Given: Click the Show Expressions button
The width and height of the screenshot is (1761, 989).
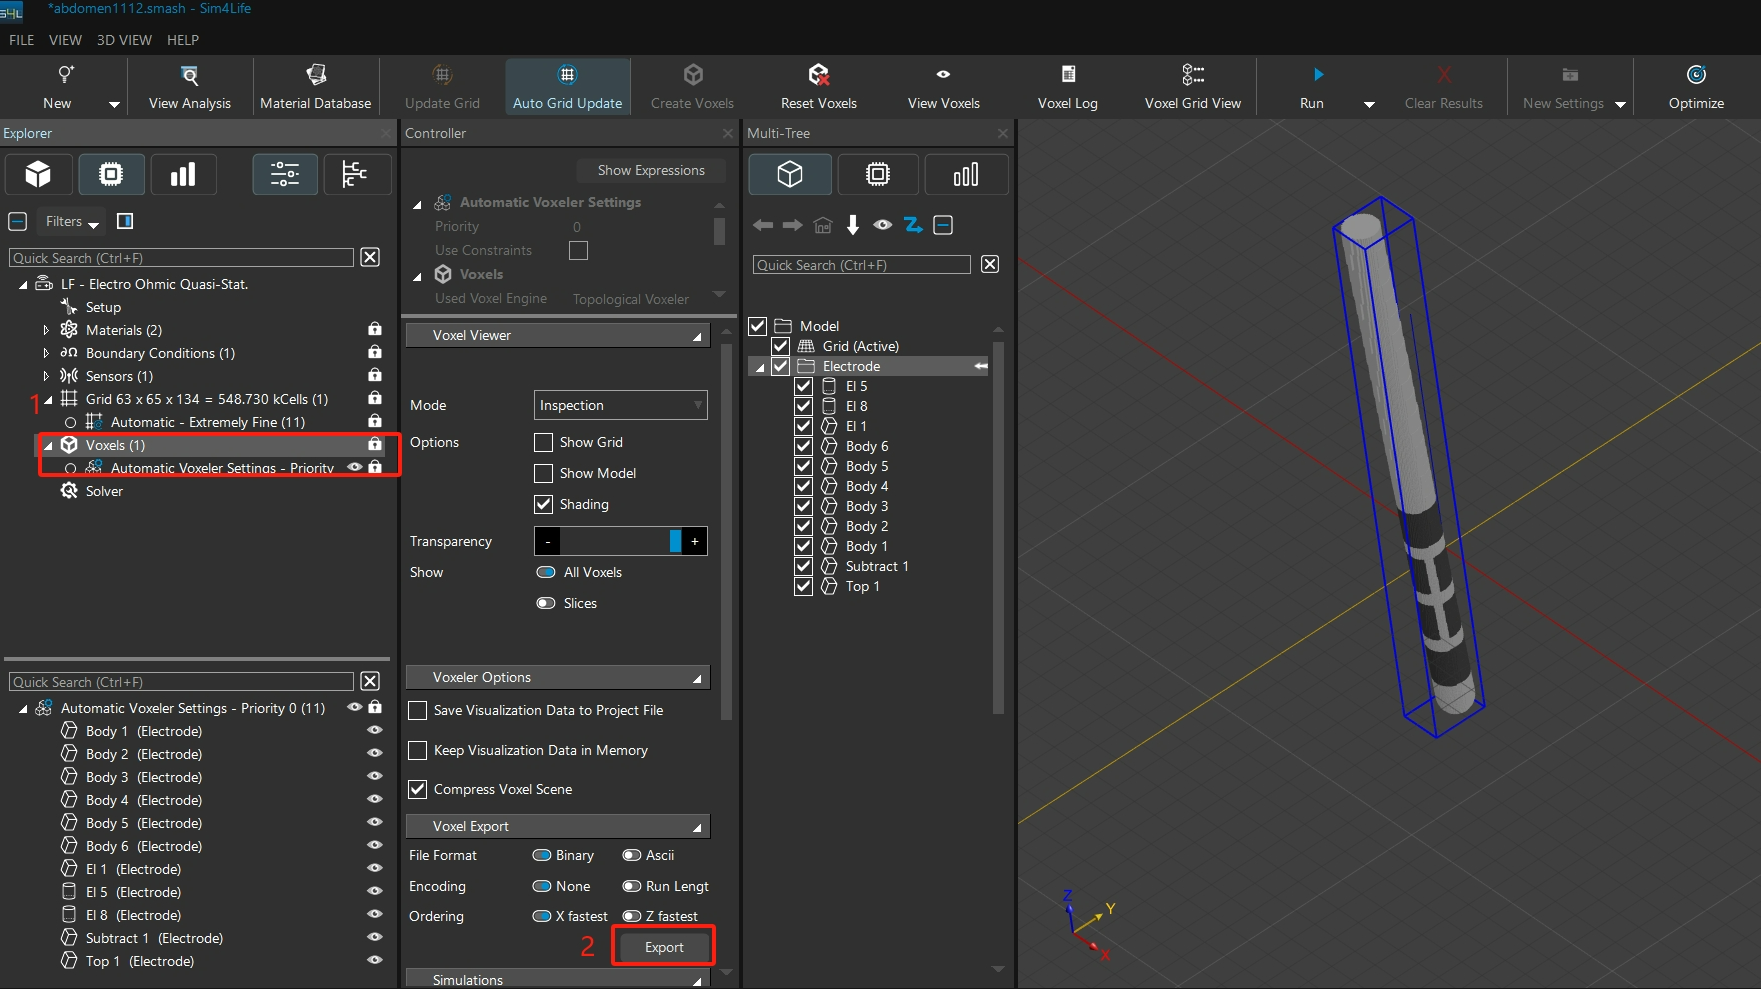Looking at the screenshot, I should pyautogui.click(x=651, y=170).
